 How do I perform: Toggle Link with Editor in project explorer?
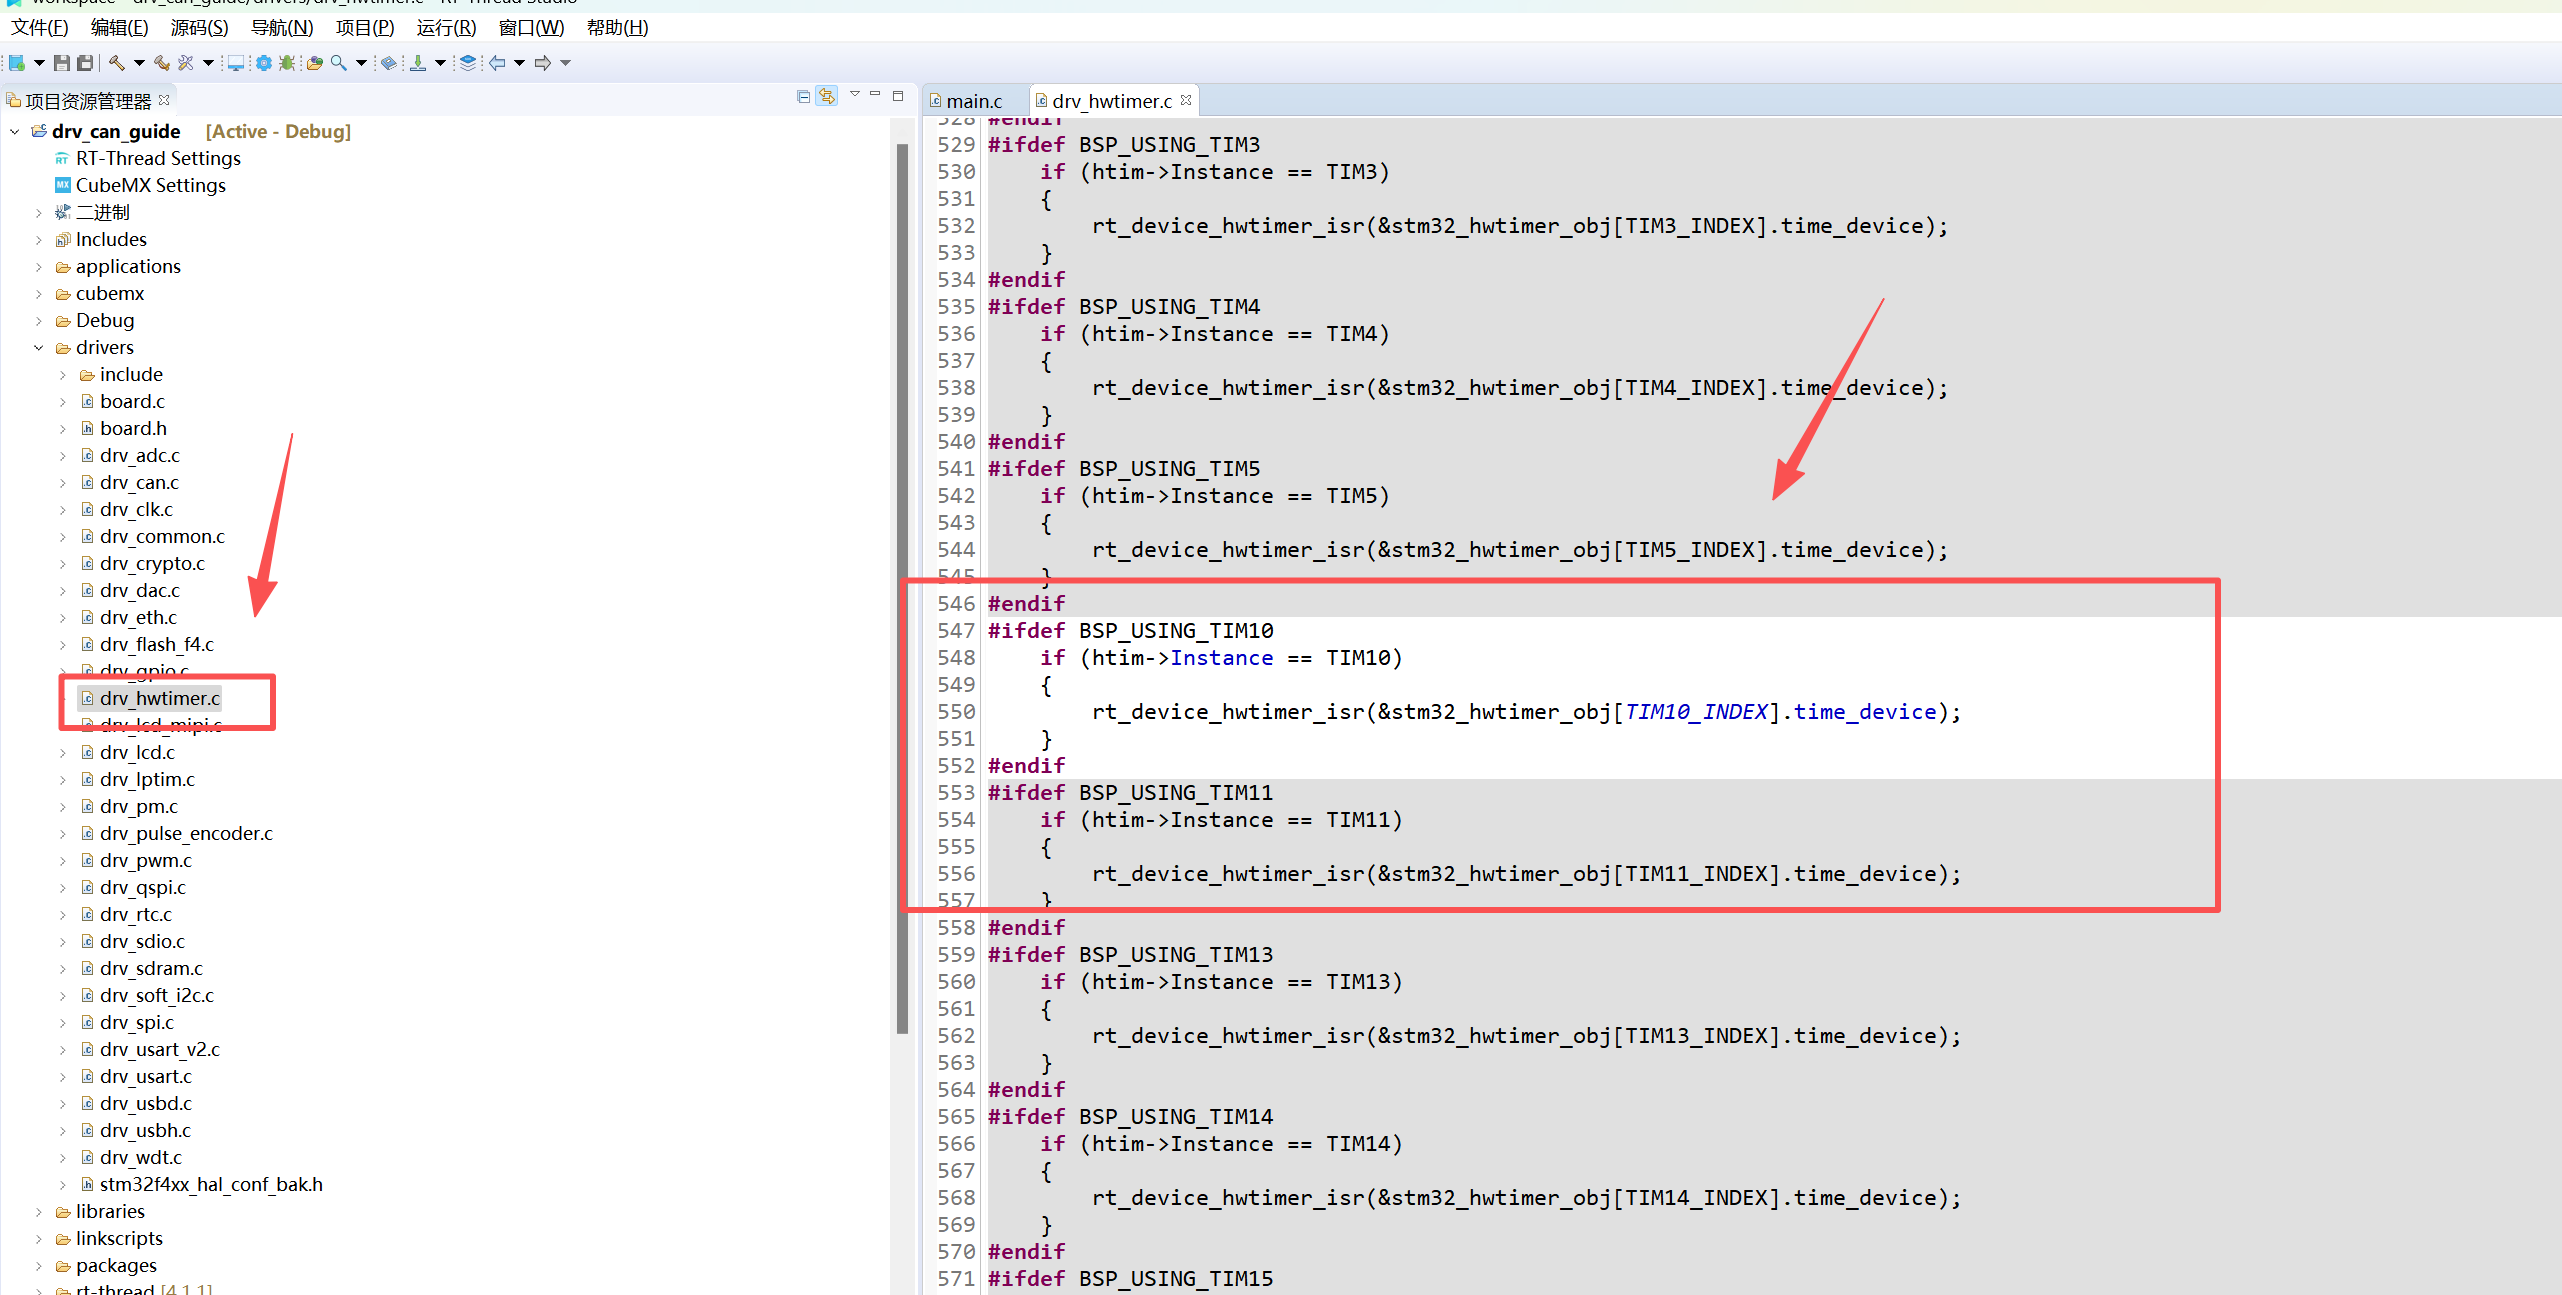tap(827, 96)
